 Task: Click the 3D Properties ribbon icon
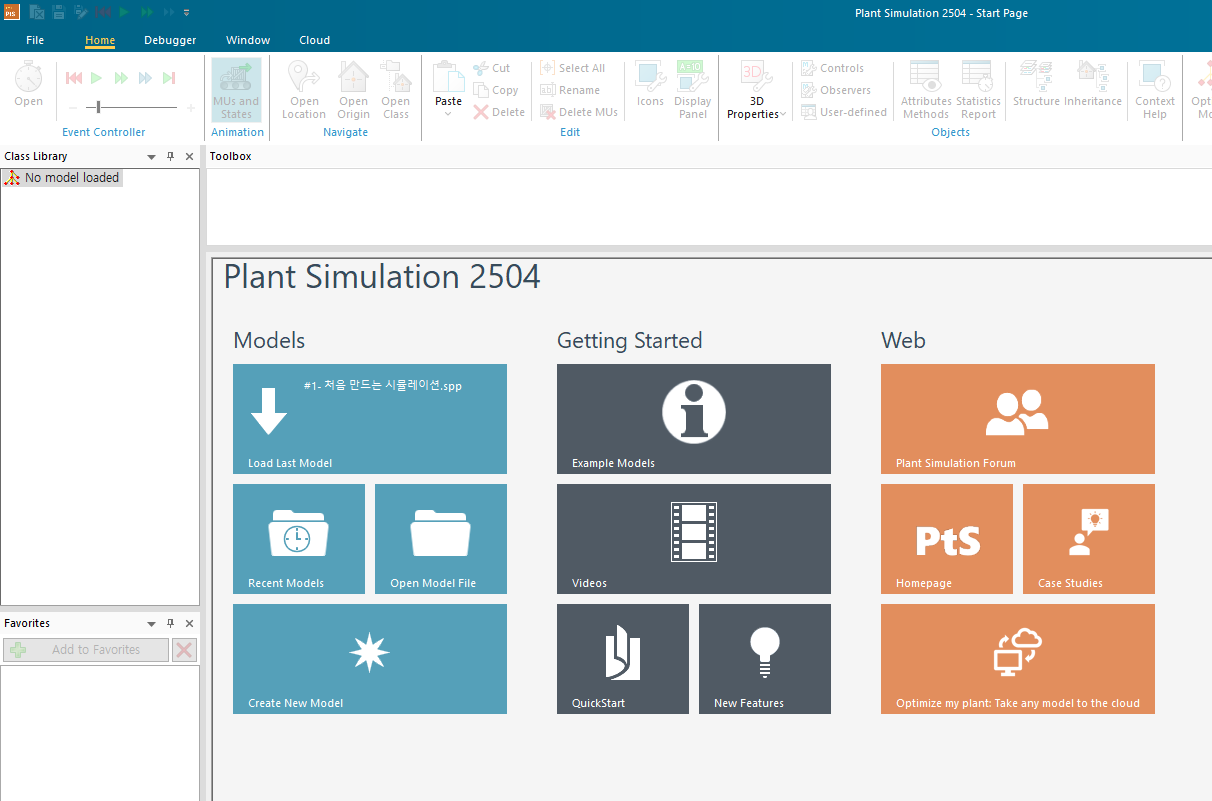(x=756, y=76)
